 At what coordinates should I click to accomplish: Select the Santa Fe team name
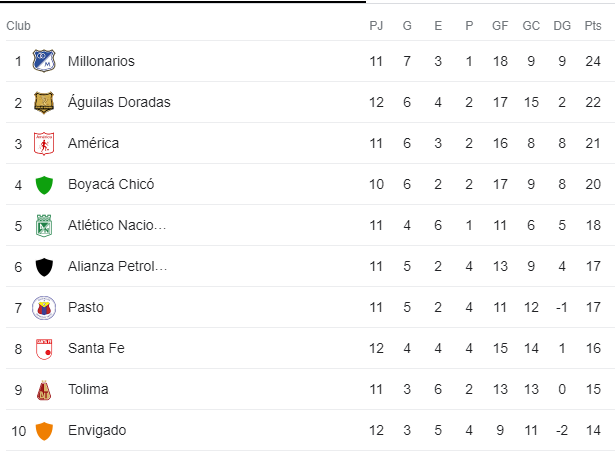pos(96,348)
